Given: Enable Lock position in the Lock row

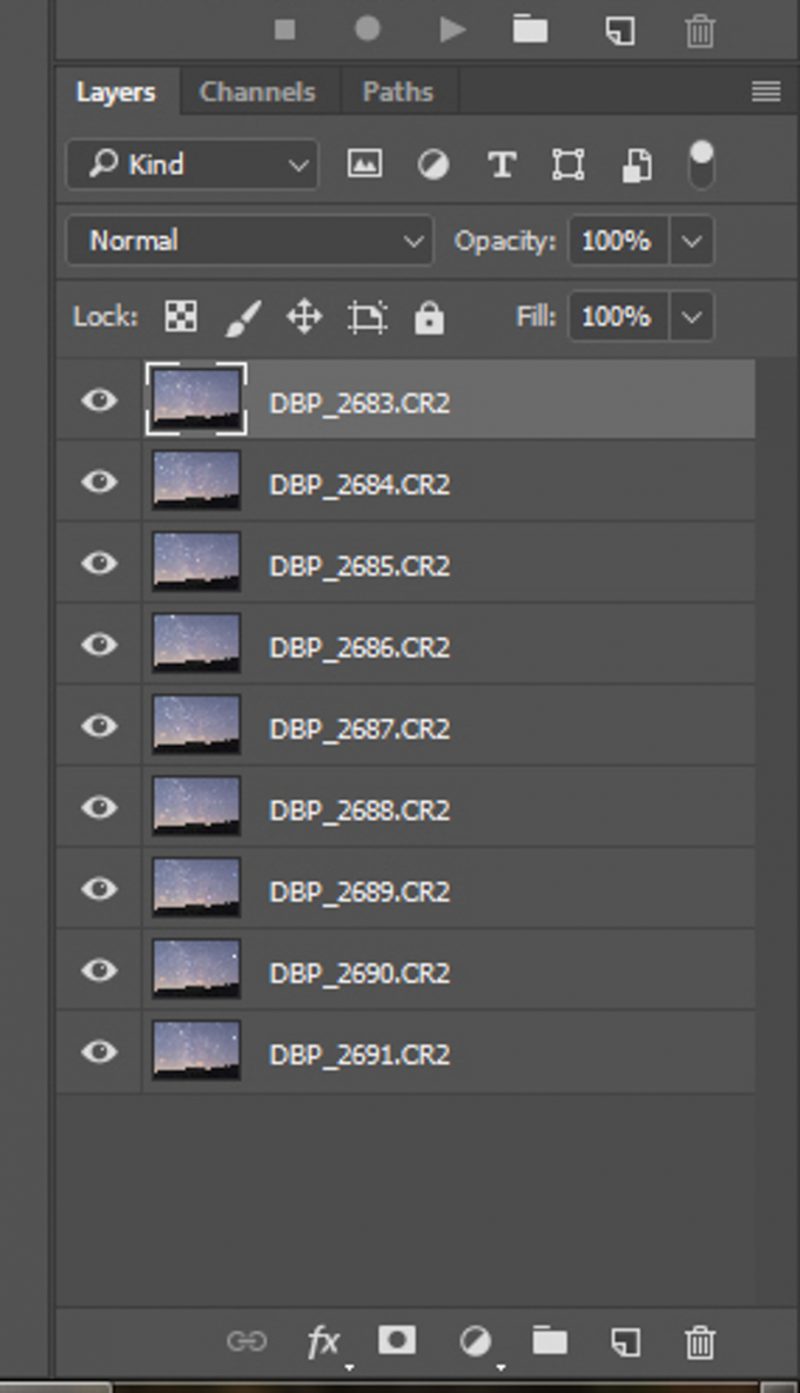Looking at the screenshot, I should coord(303,317).
